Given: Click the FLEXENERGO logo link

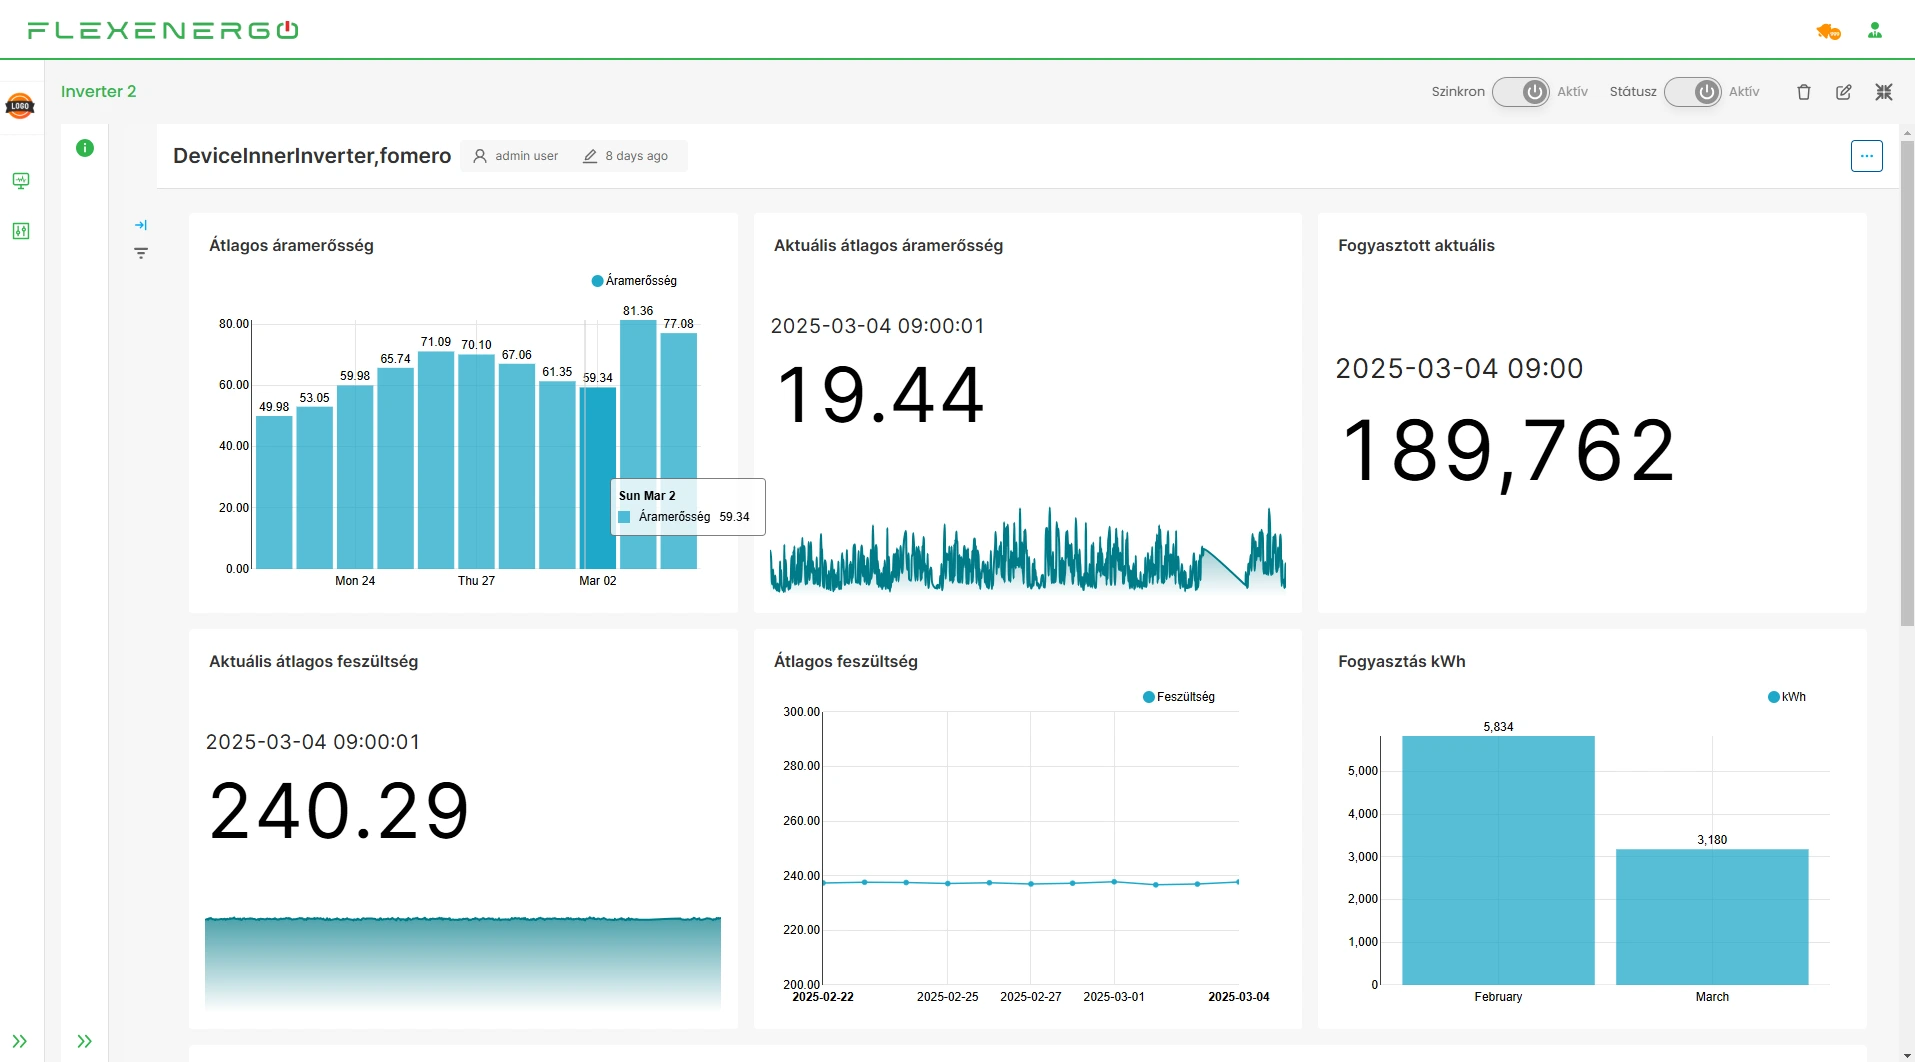Looking at the screenshot, I should (163, 30).
